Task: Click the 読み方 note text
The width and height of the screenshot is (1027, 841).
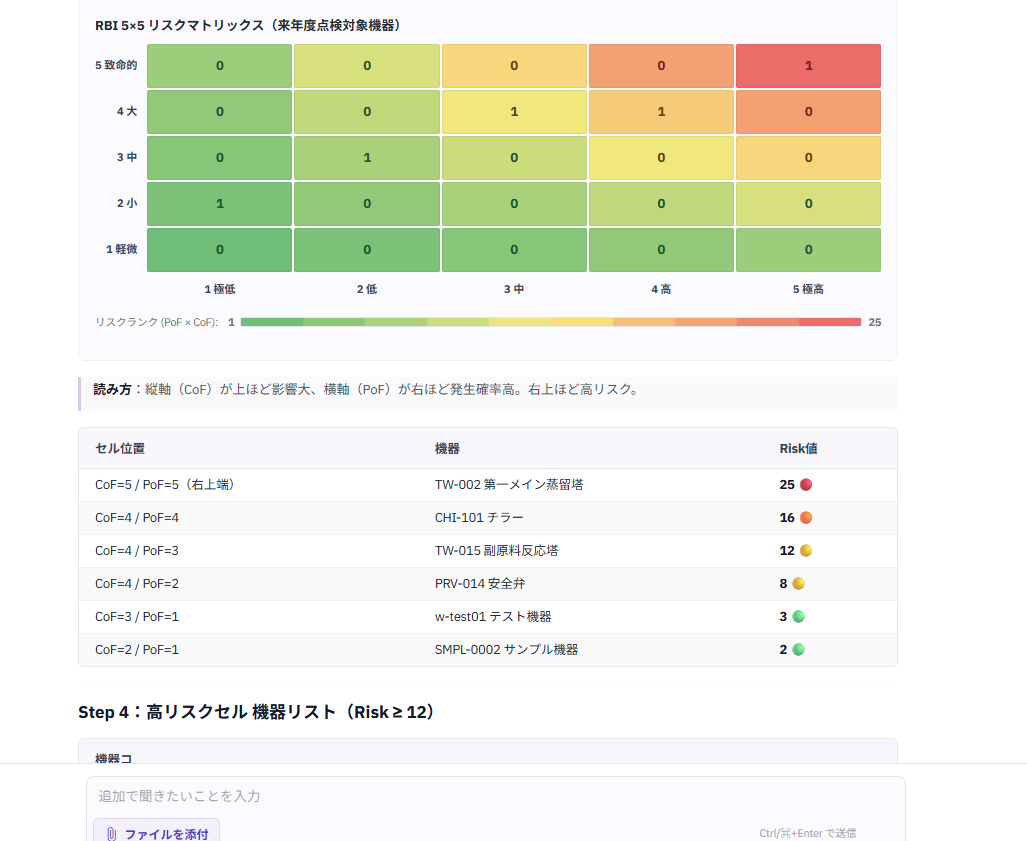Action: tap(366, 390)
